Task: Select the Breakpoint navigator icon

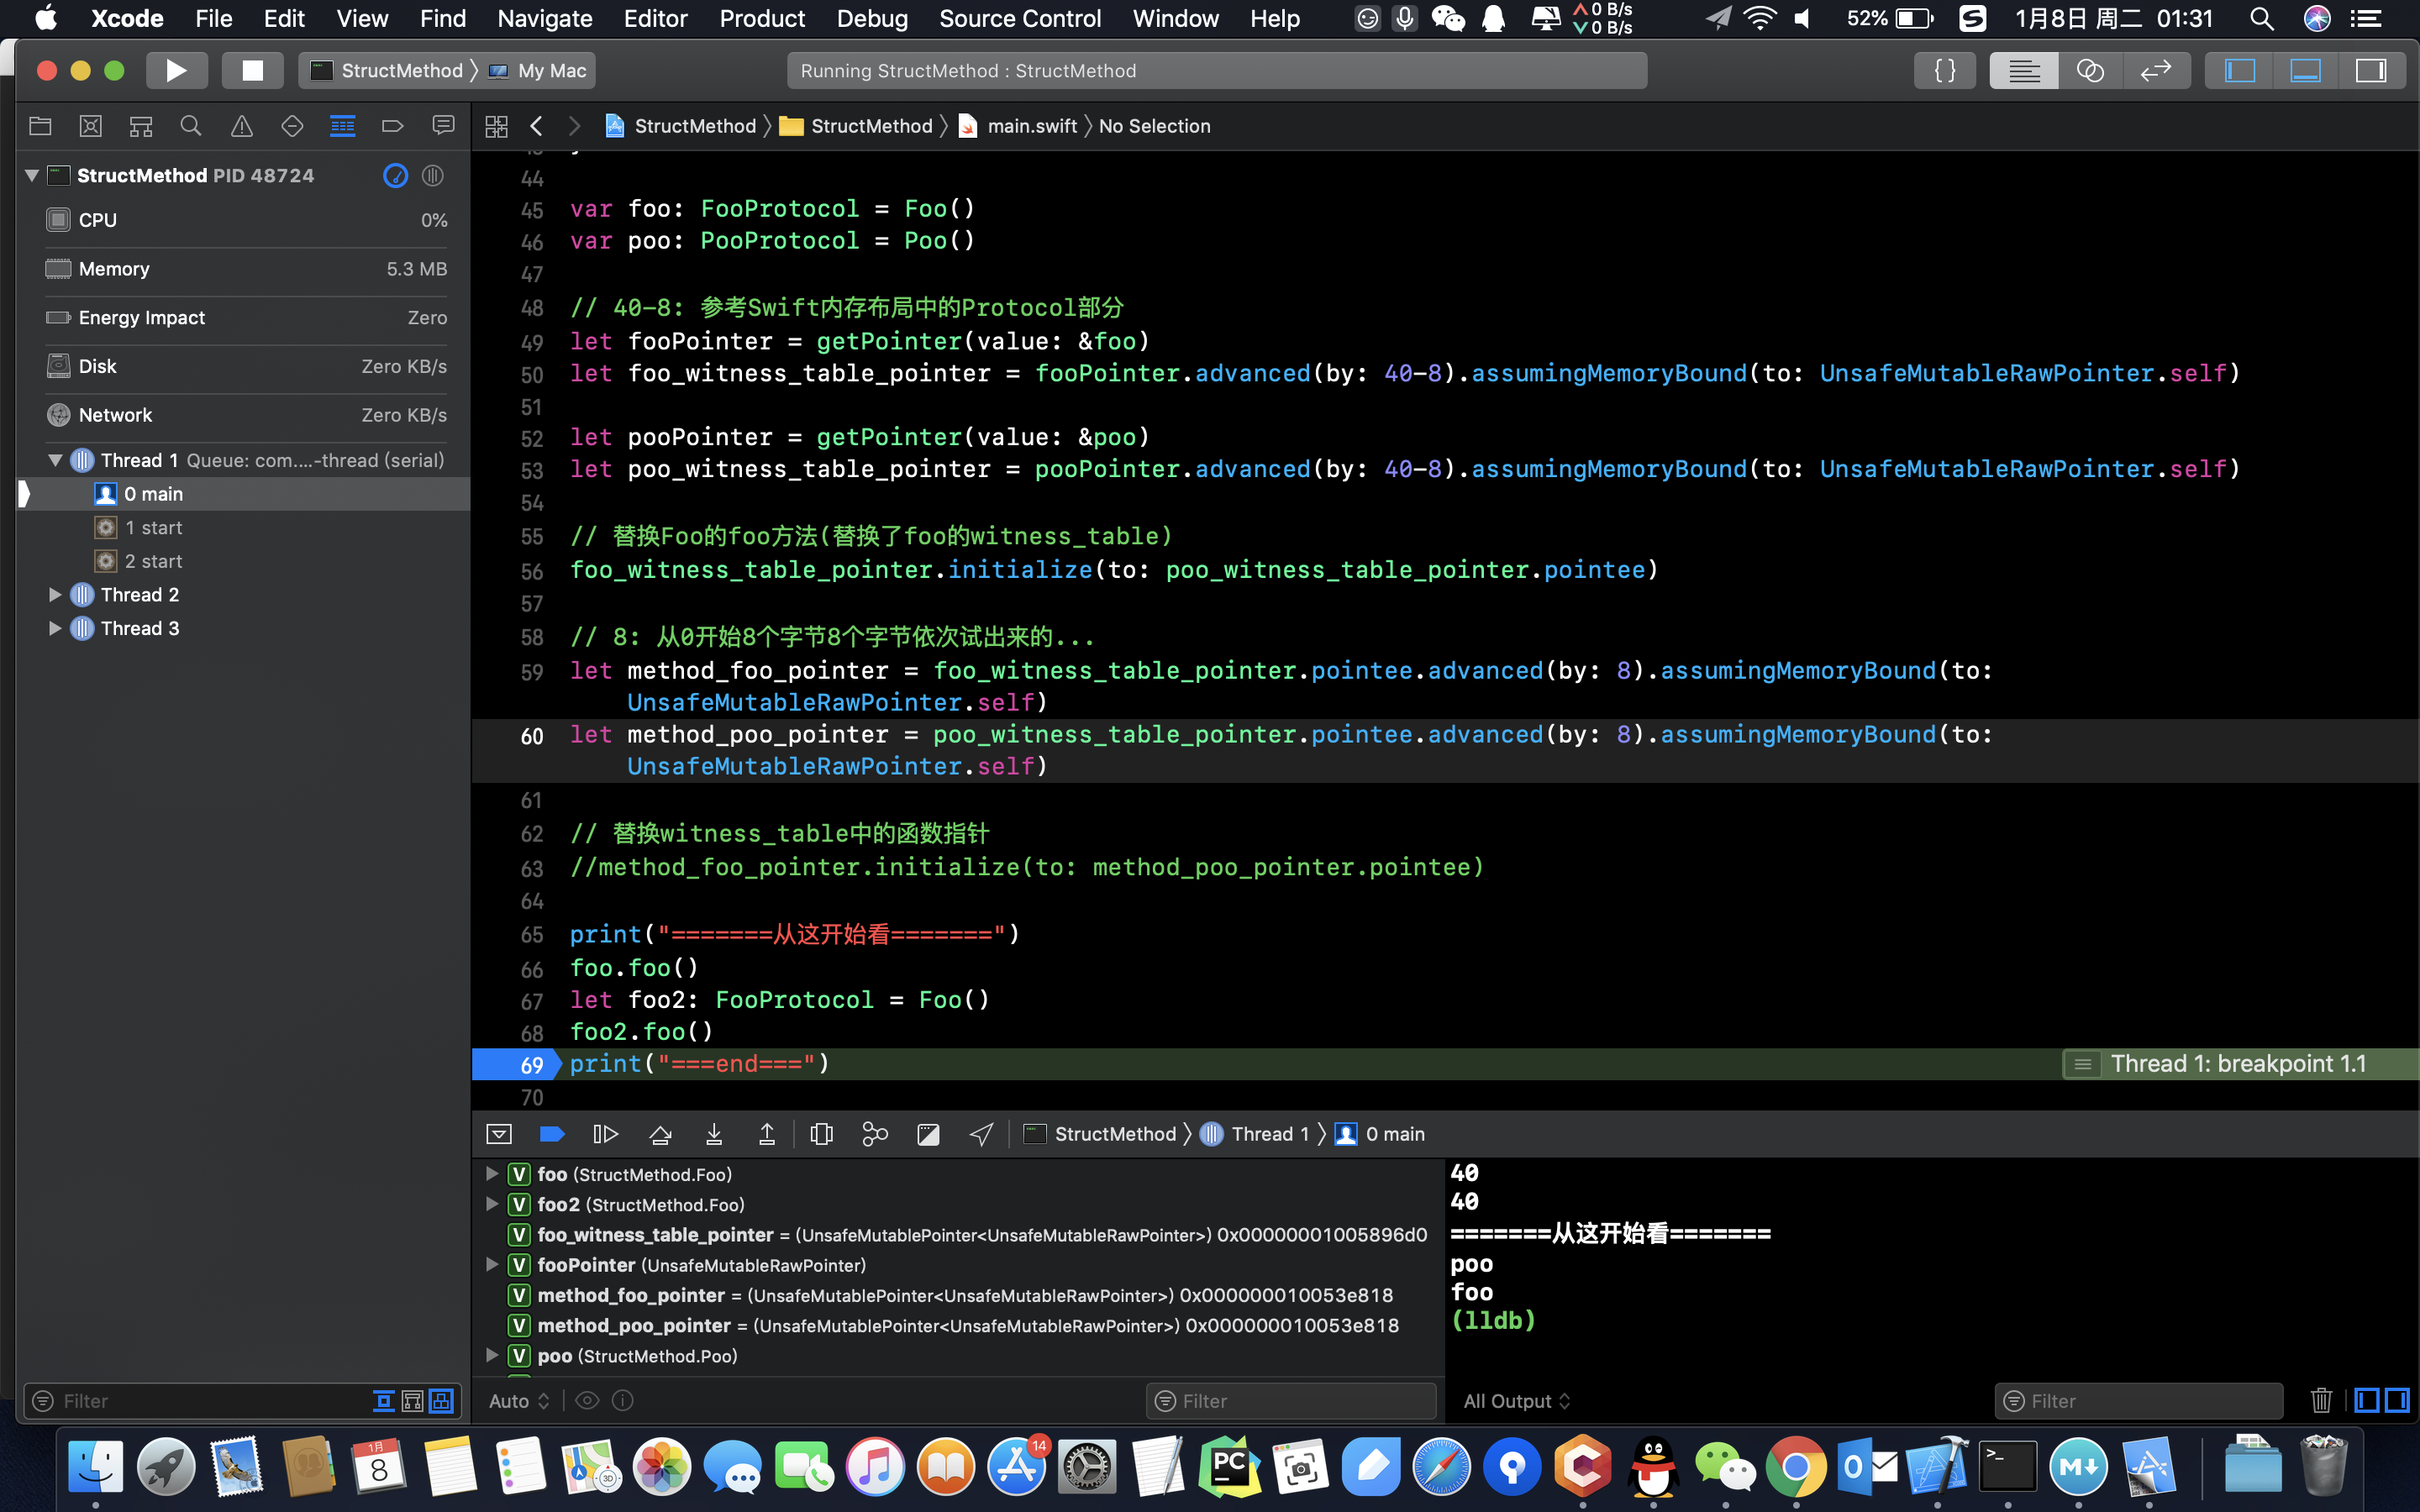Action: click(392, 126)
